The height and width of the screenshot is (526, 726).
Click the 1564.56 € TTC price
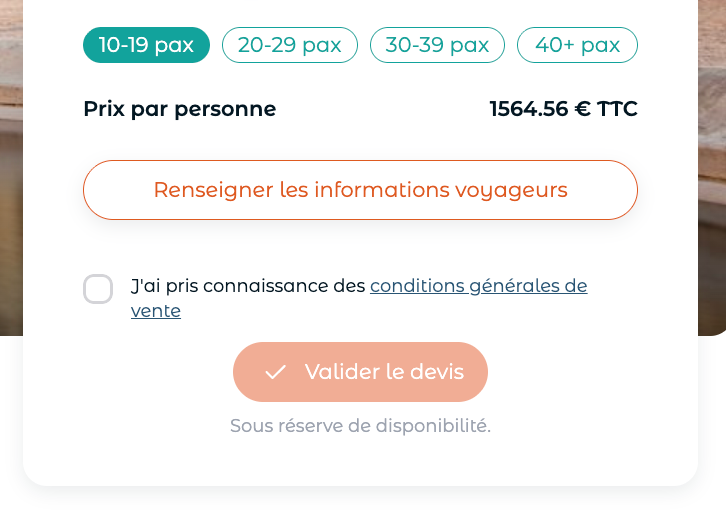(x=563, y=109)
